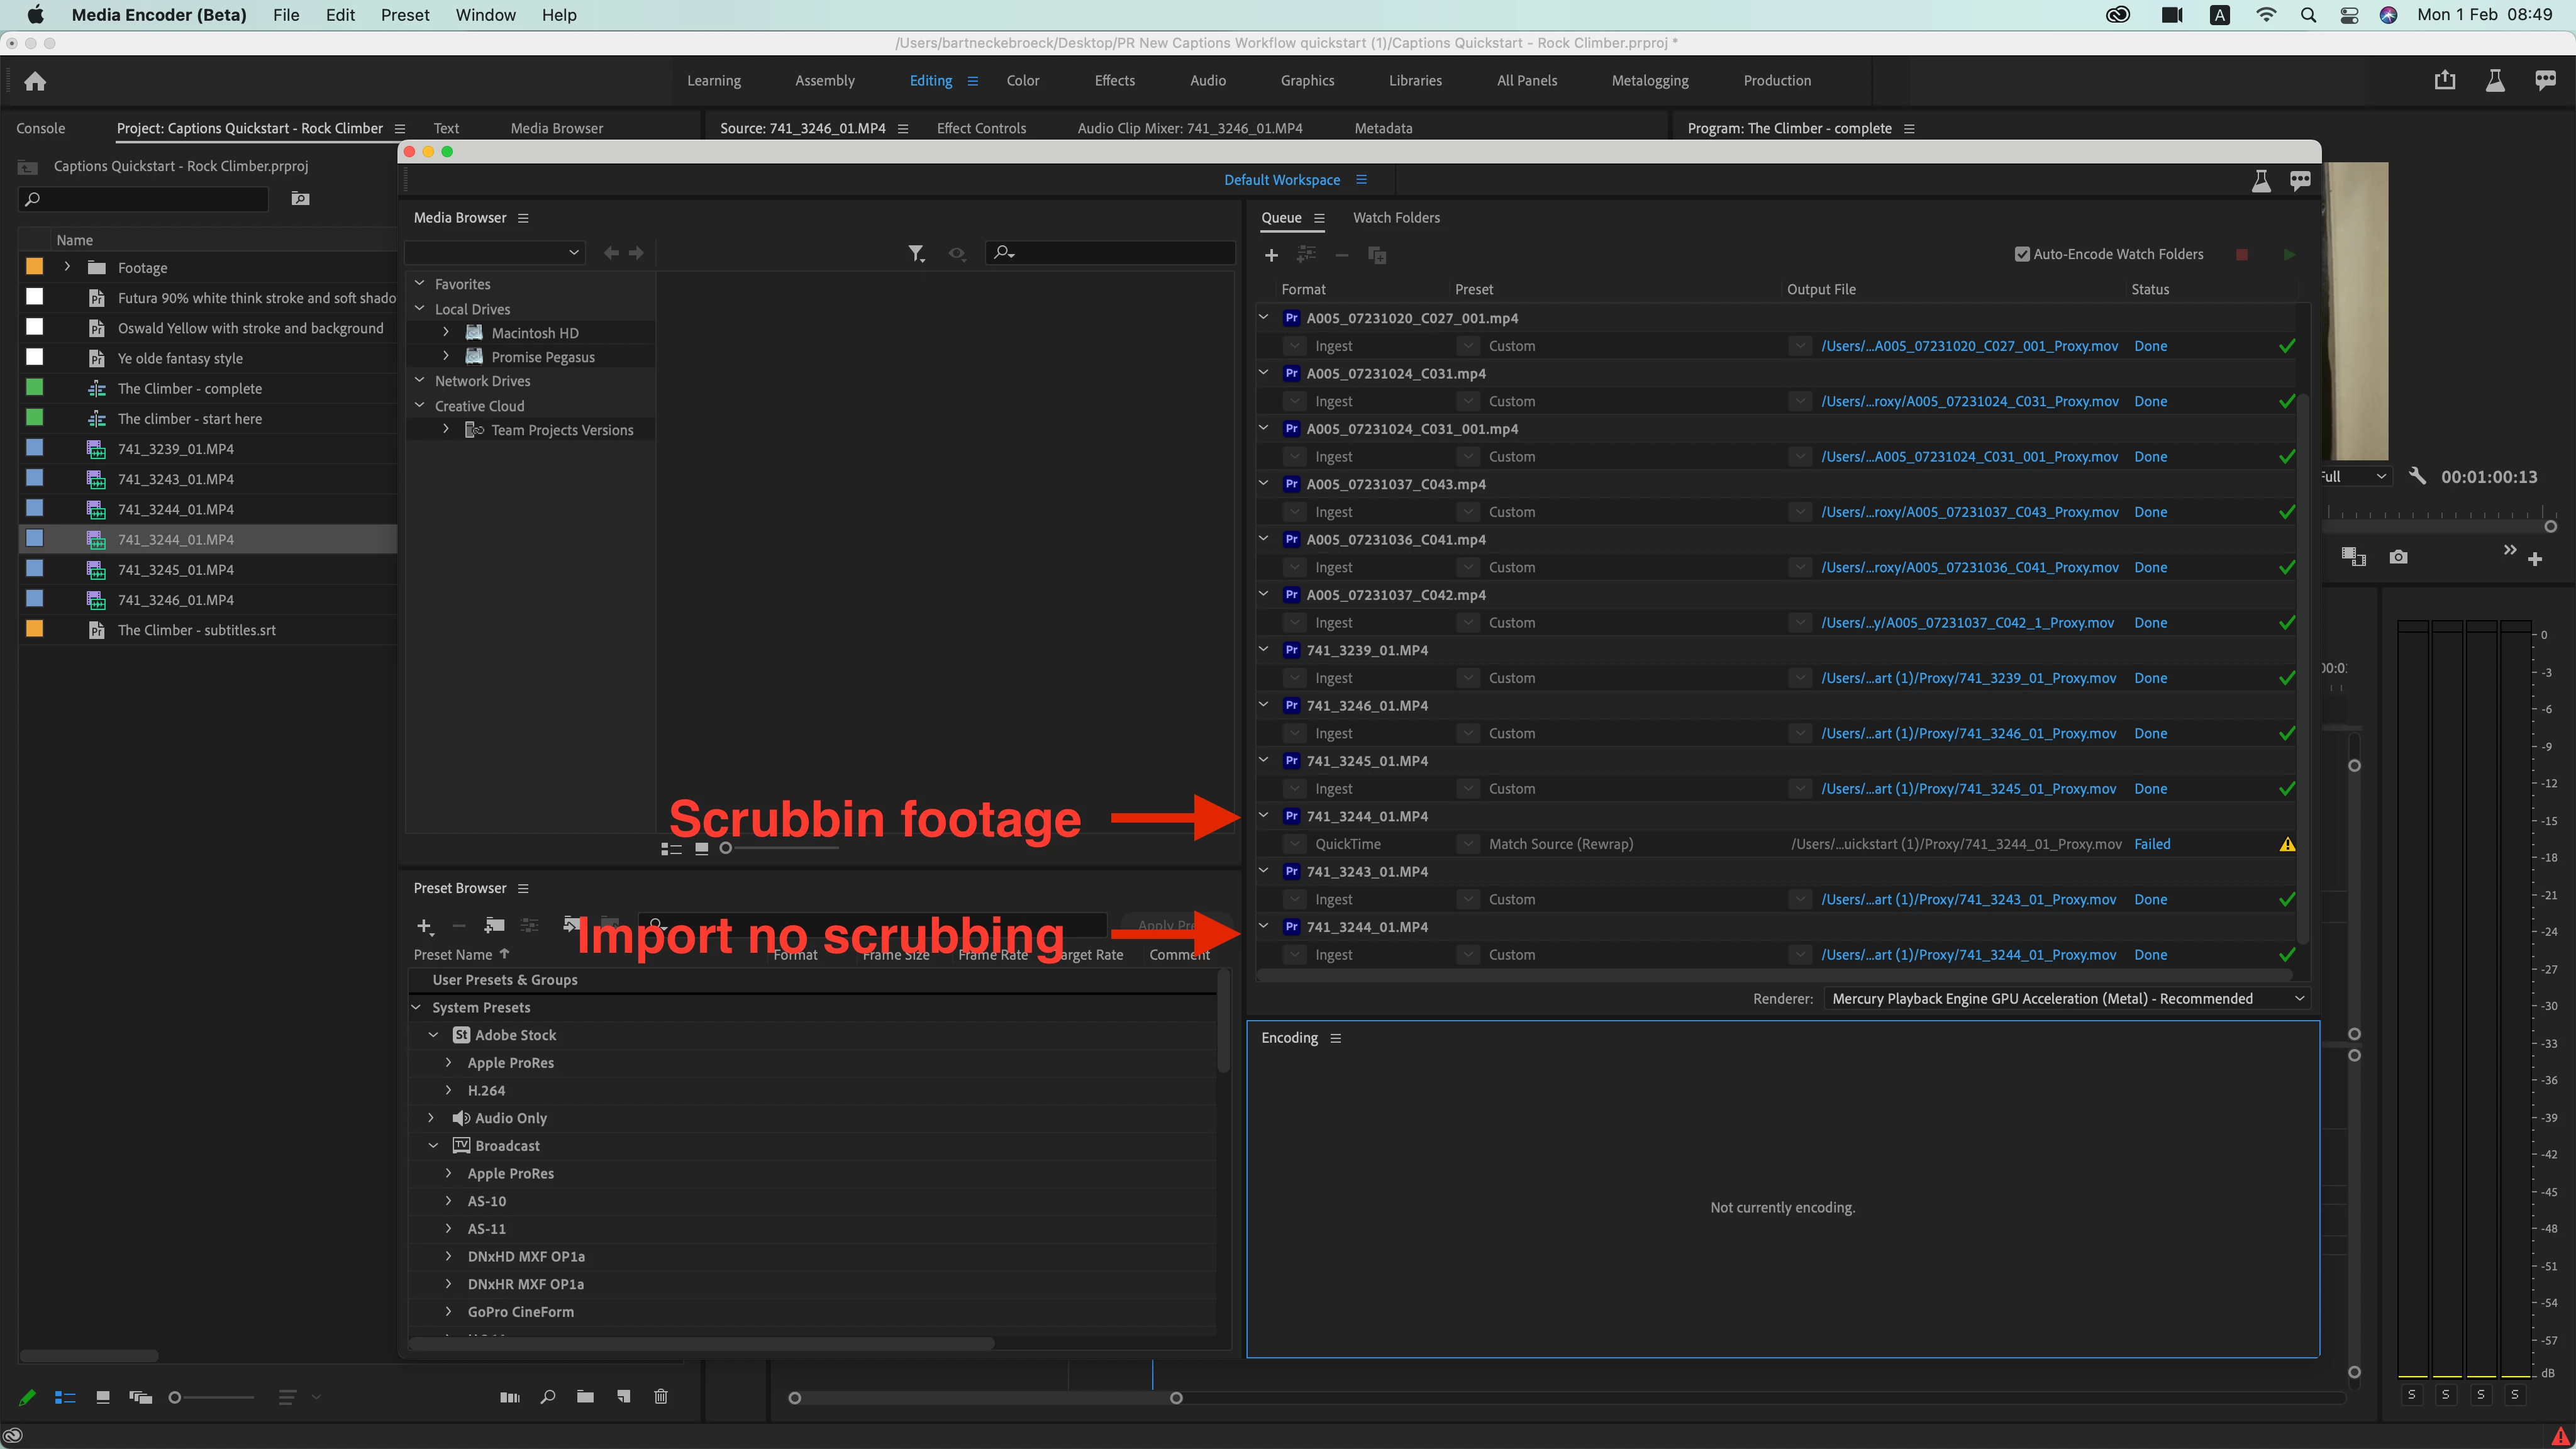
Task: Click the Add Source plus icon in Queue
Action: click(x=1271, y=255)
